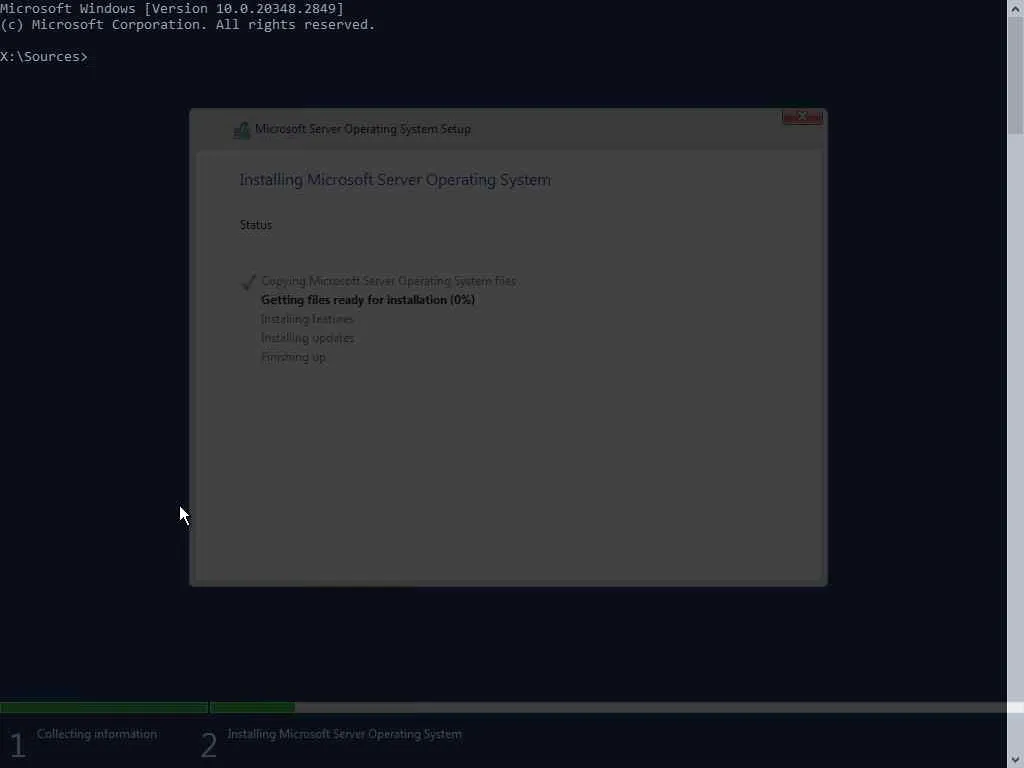The image size is (1024, 768).
Task: Click the command prompt vertical scrollbar thumb
Action: click(x=1016, y=74)
